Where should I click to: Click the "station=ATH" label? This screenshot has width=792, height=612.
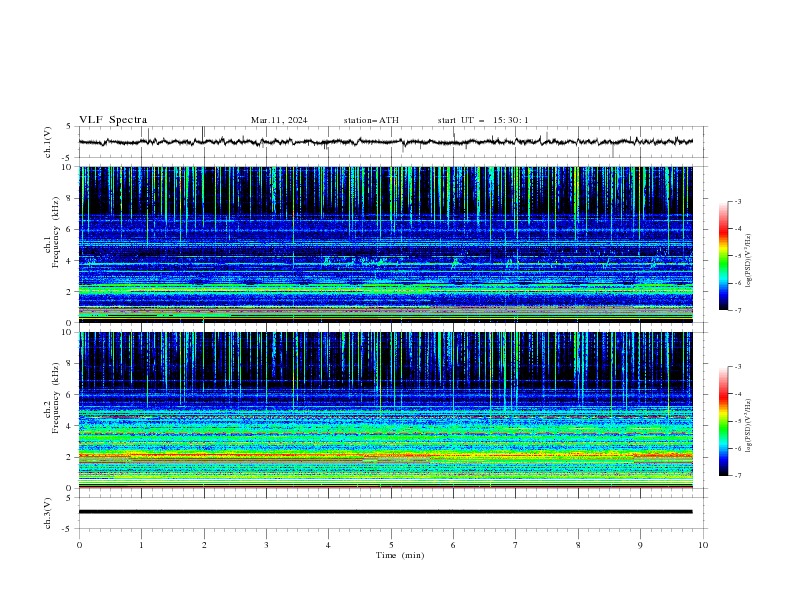(371, 120)
